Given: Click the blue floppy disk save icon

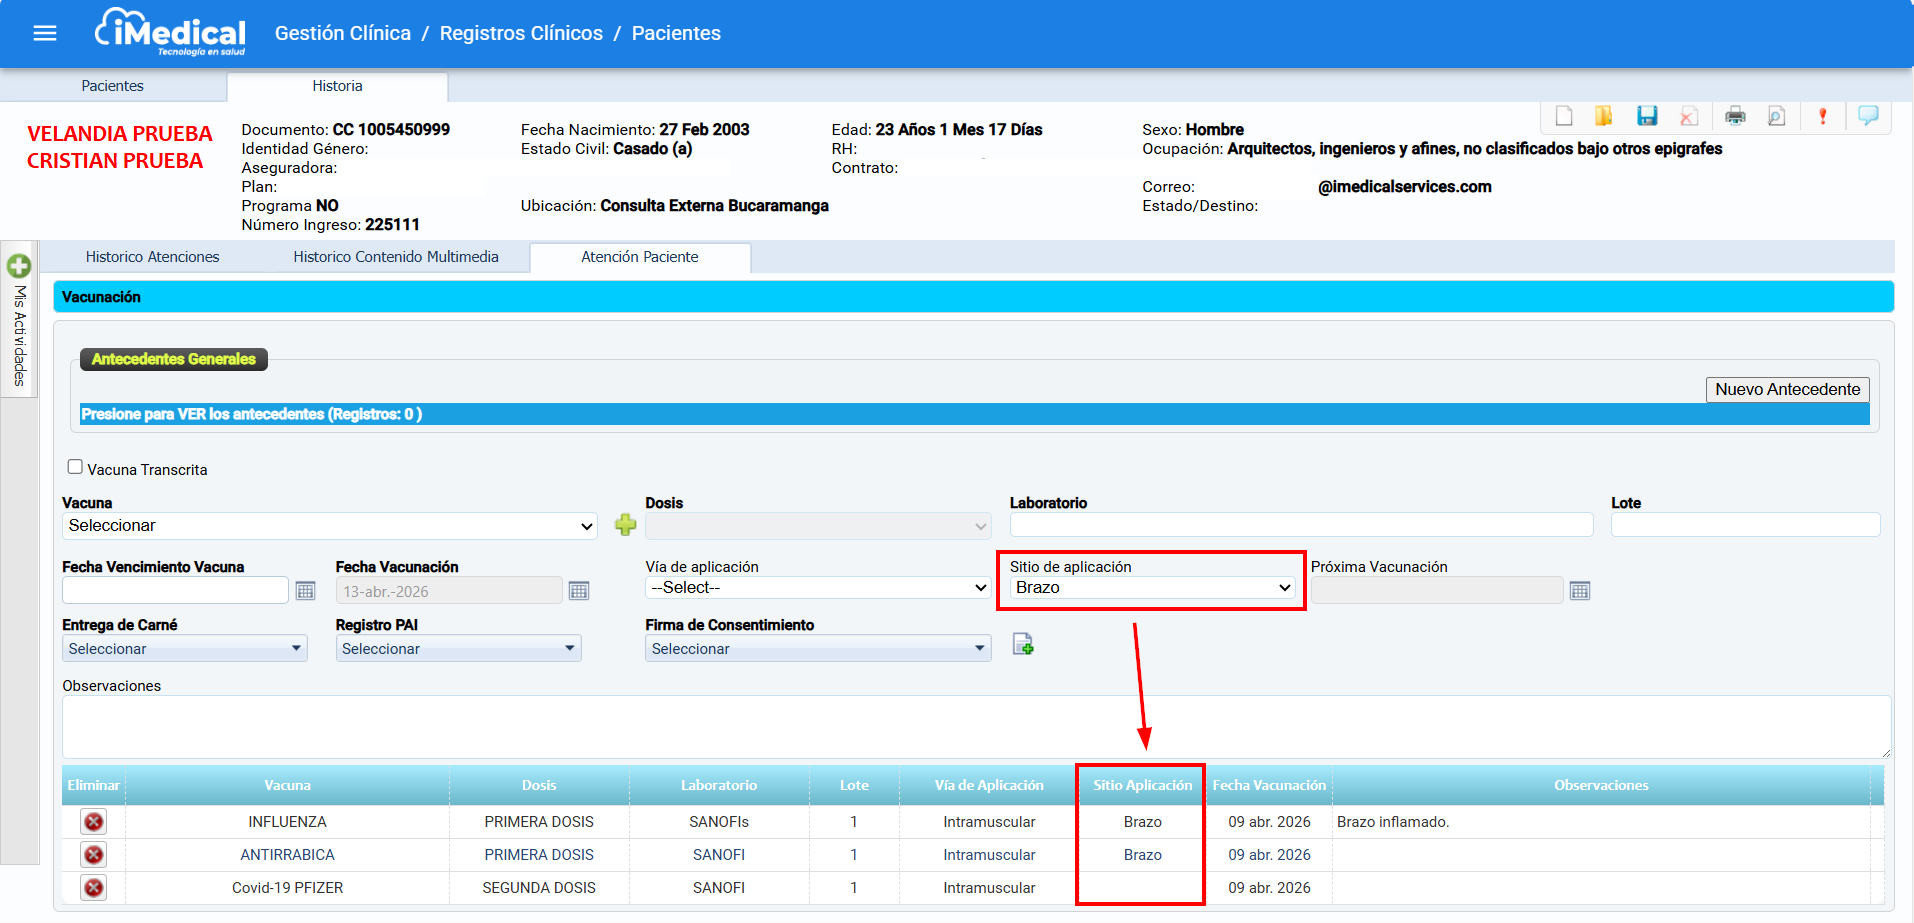Looking at the screenshot, I should (x=1646, y=116).
